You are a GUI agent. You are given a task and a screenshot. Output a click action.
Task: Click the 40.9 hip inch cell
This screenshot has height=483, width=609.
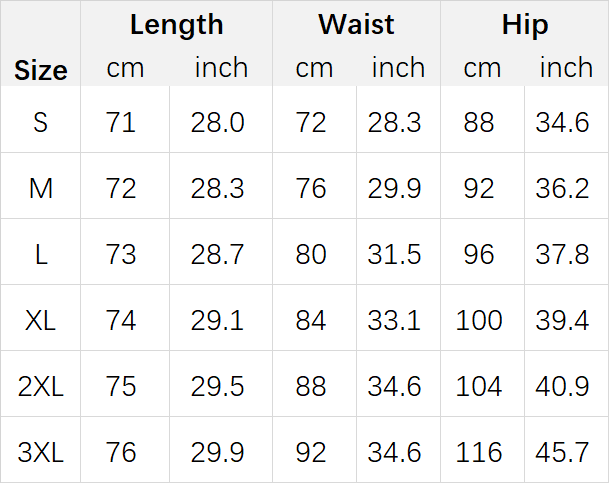point(562,386)
